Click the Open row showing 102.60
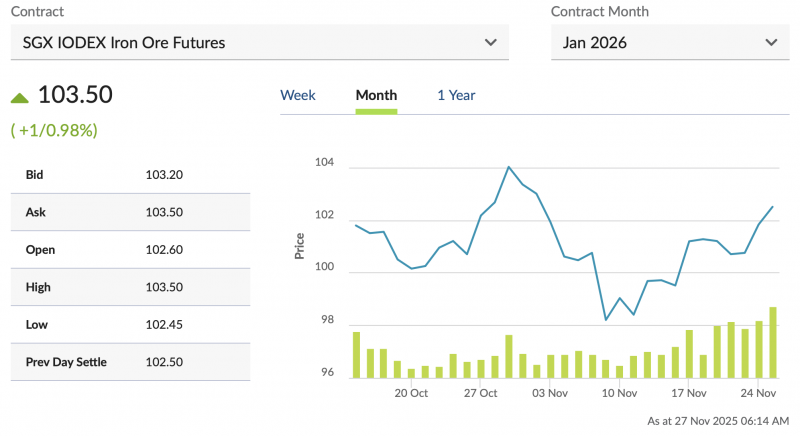This screenshot has height=436, width=800. [x=130, y=249]
